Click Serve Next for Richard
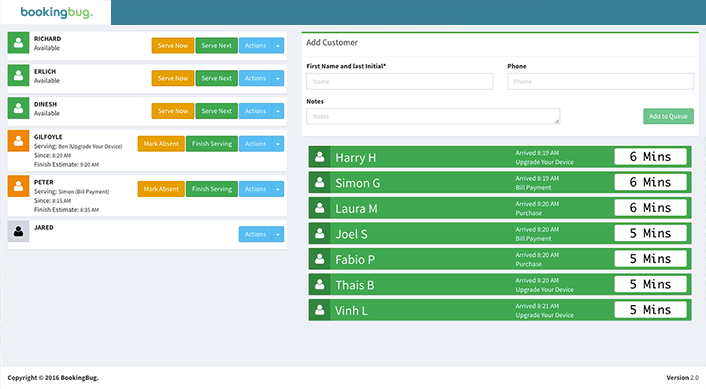Viewport: 706px width, 389px height. click(x=217, y=45)
